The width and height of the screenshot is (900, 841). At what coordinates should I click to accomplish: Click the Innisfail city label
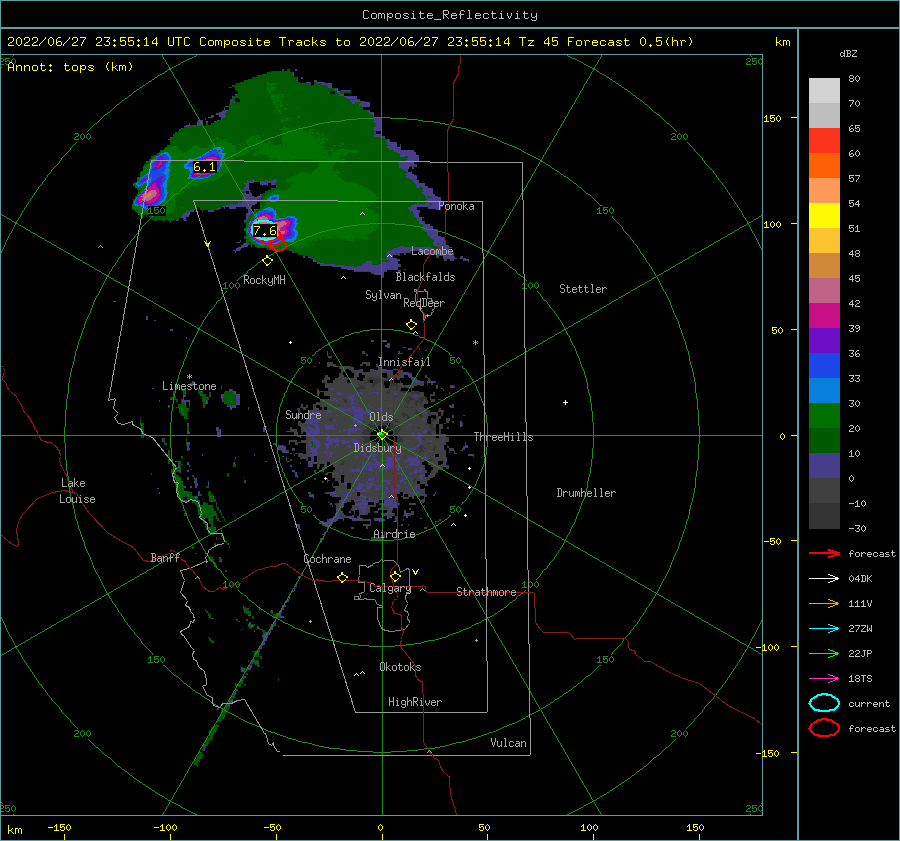pyautogui.click(x=404, y=362)
